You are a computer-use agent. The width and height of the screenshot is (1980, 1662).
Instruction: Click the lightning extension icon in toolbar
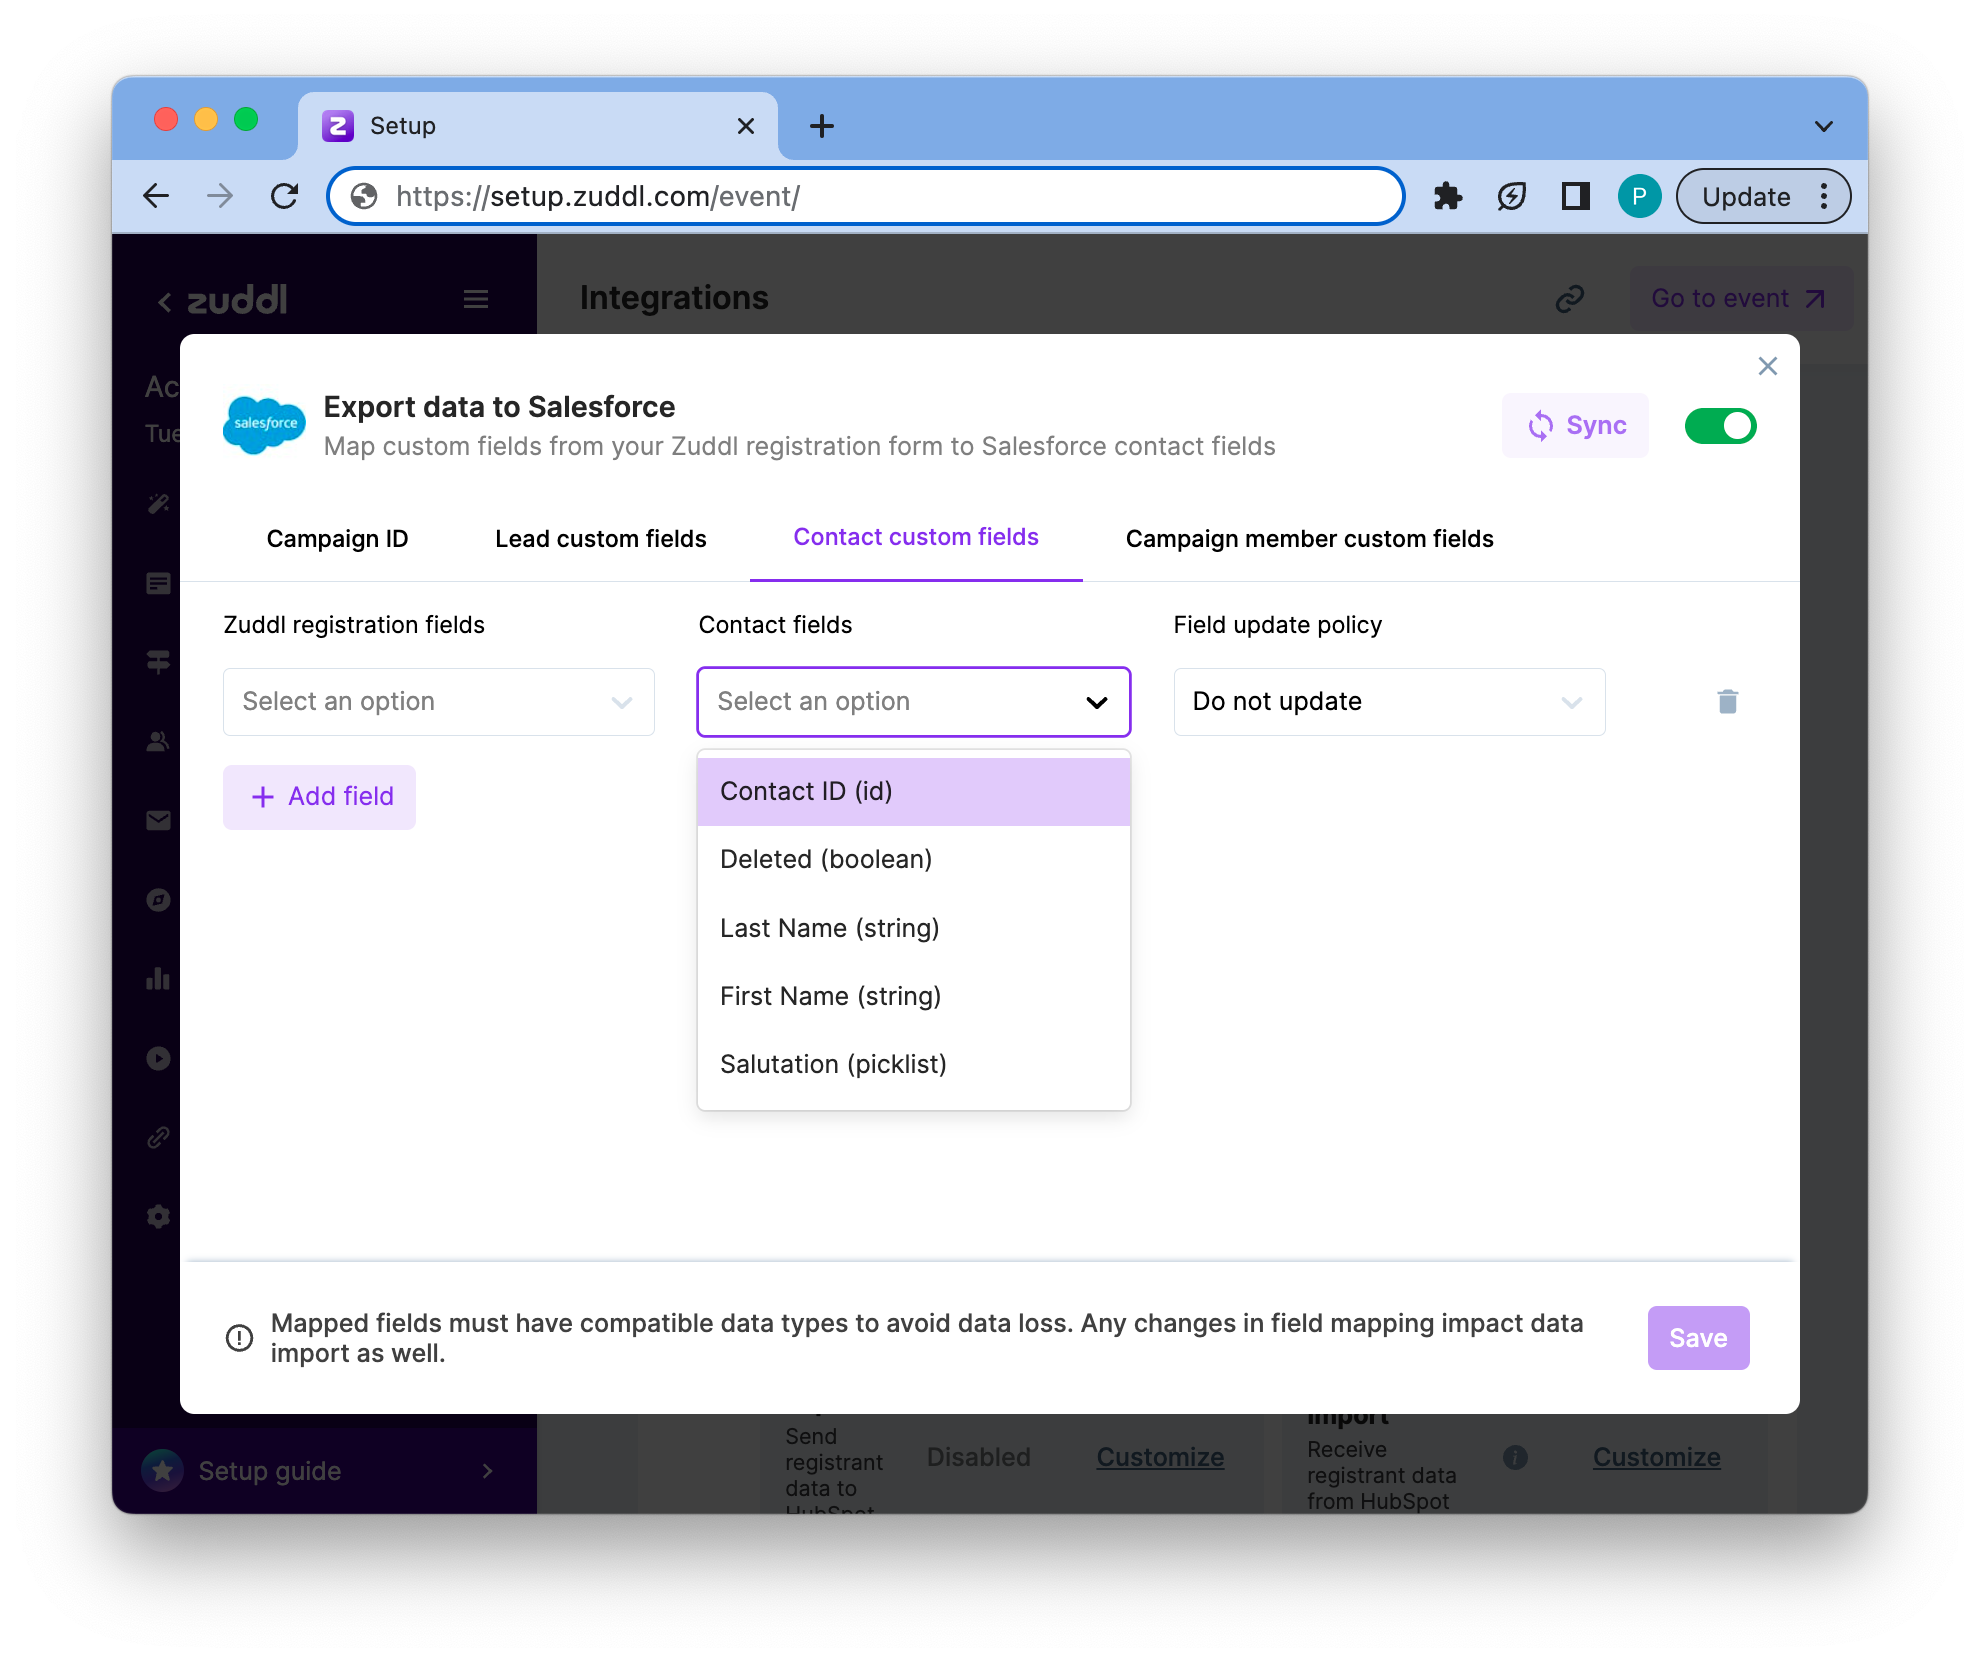1511,196
